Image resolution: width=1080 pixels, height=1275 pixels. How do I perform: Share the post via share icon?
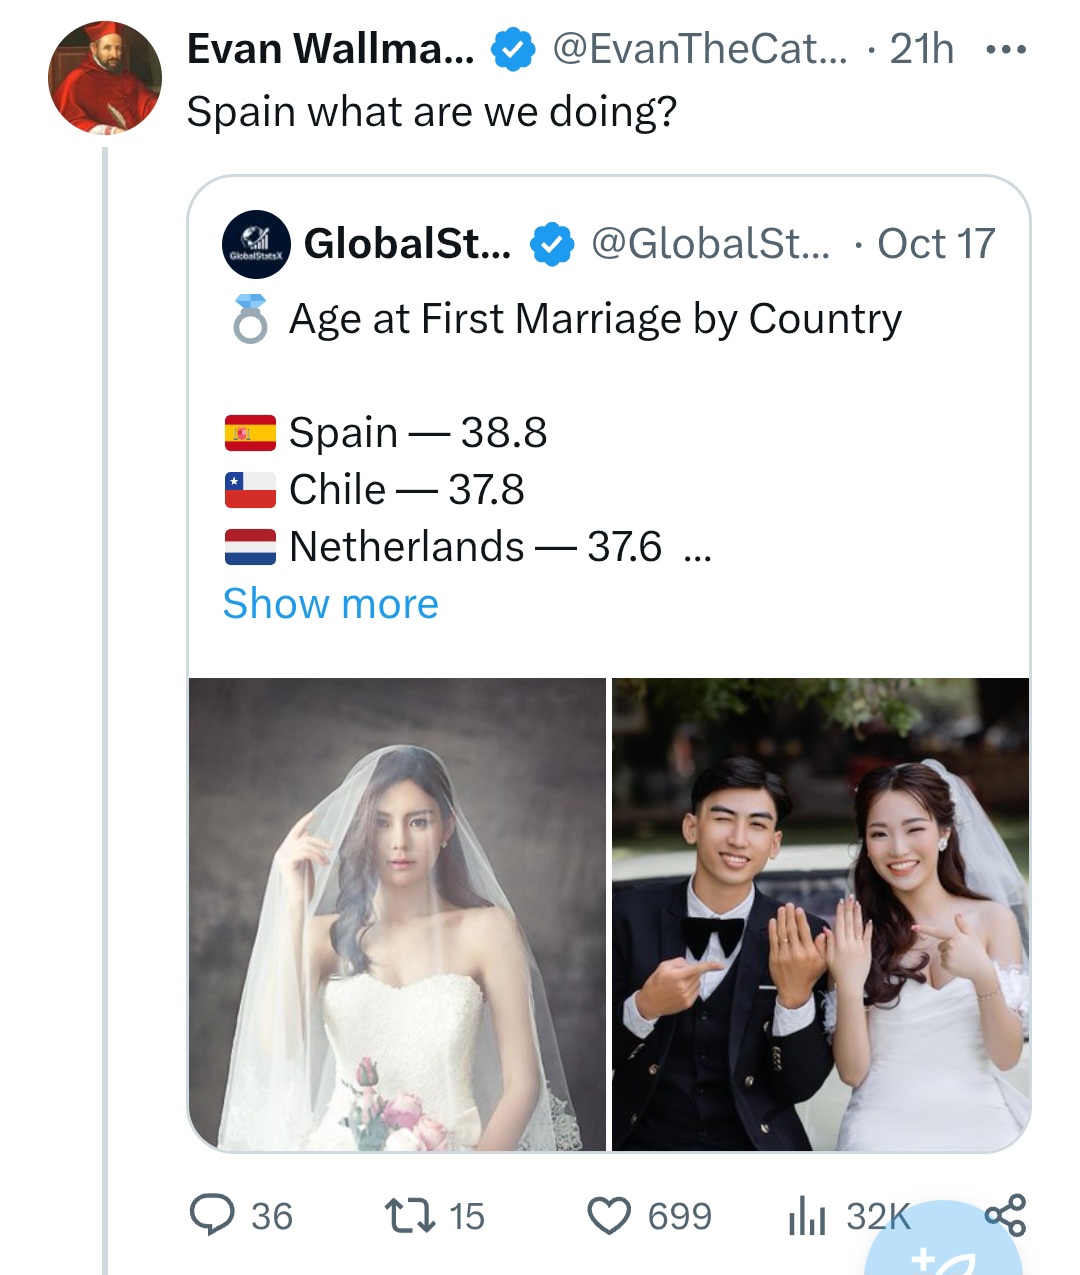1005,1214
